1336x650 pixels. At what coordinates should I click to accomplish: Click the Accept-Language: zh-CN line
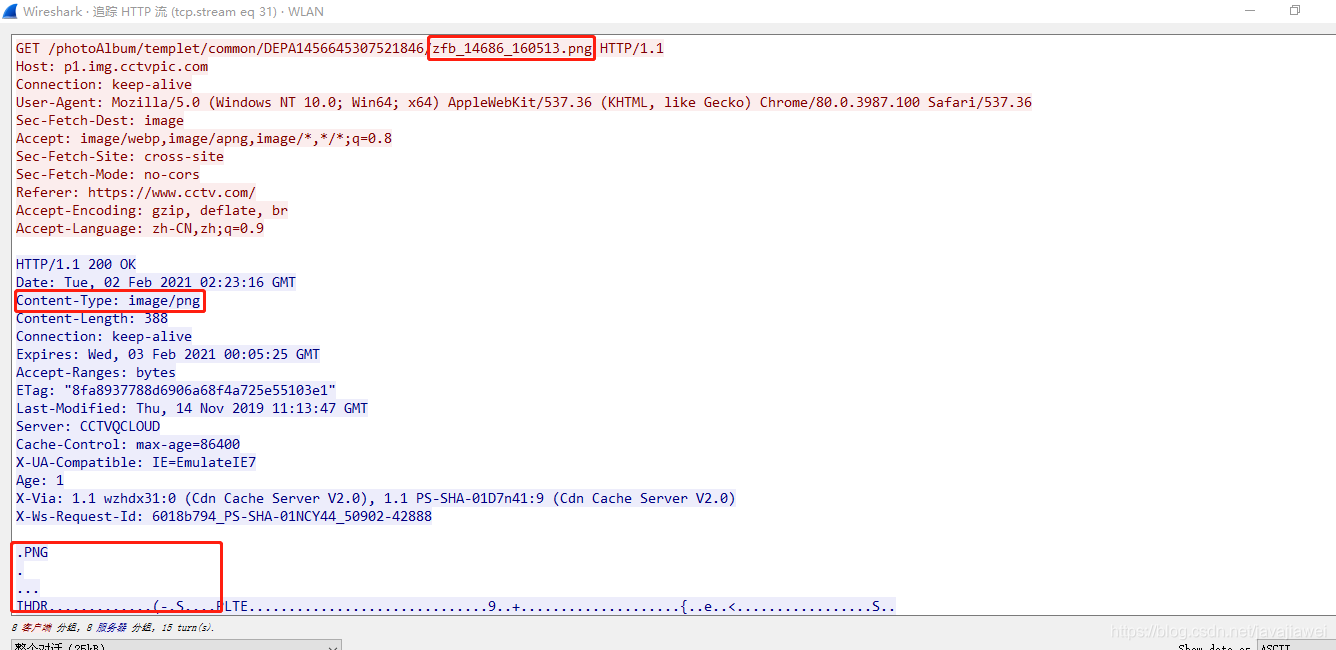[x=140, y=228]
